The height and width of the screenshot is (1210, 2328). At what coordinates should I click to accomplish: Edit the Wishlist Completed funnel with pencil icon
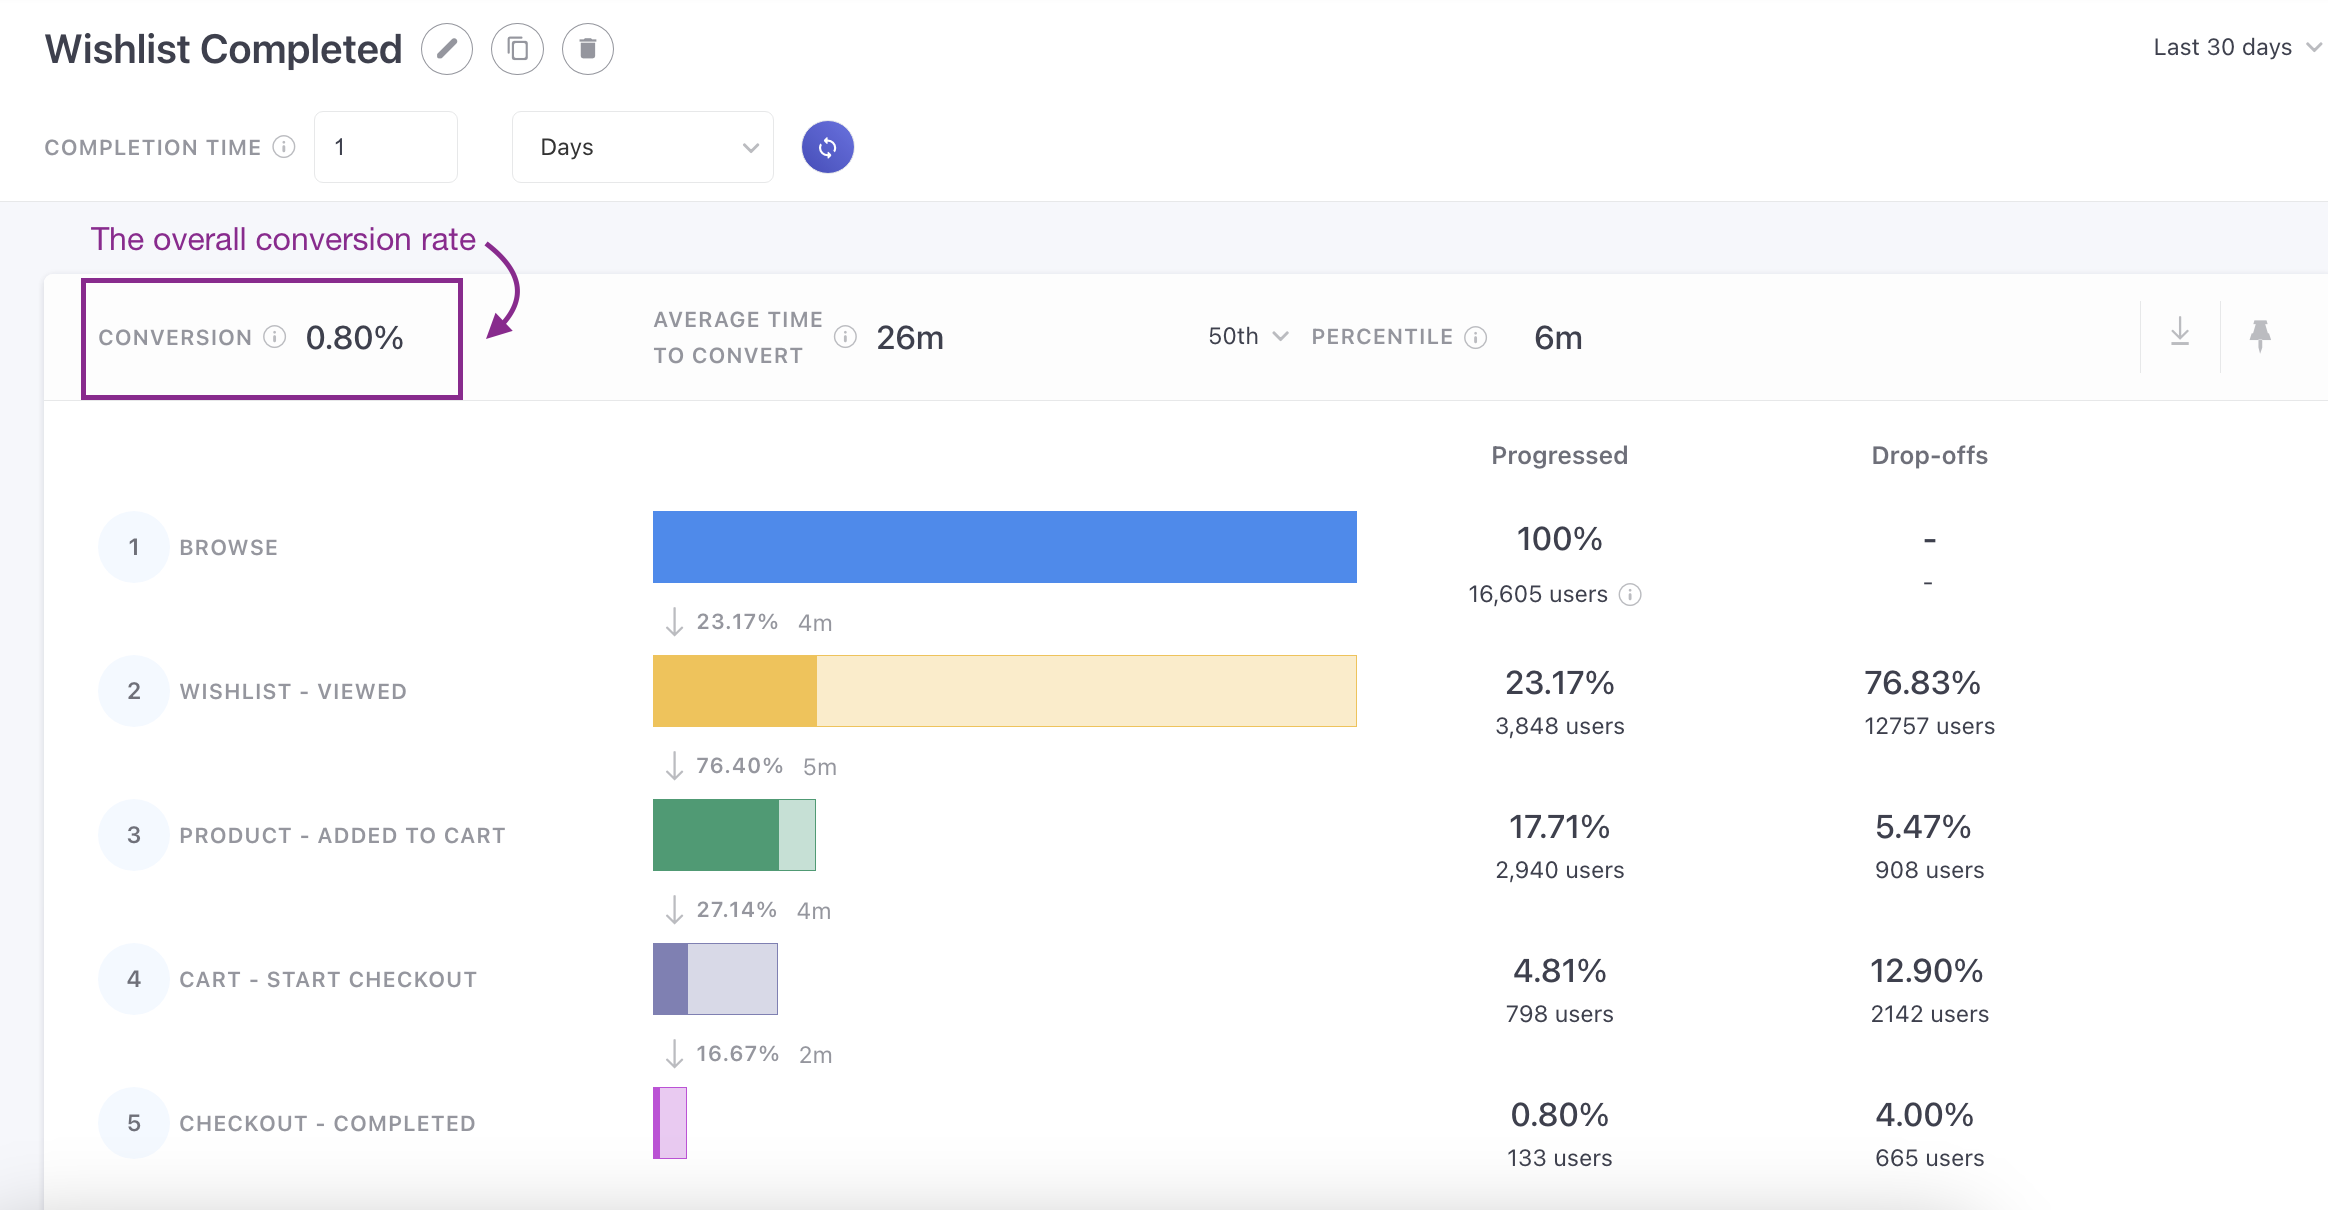tap(447, 49)
